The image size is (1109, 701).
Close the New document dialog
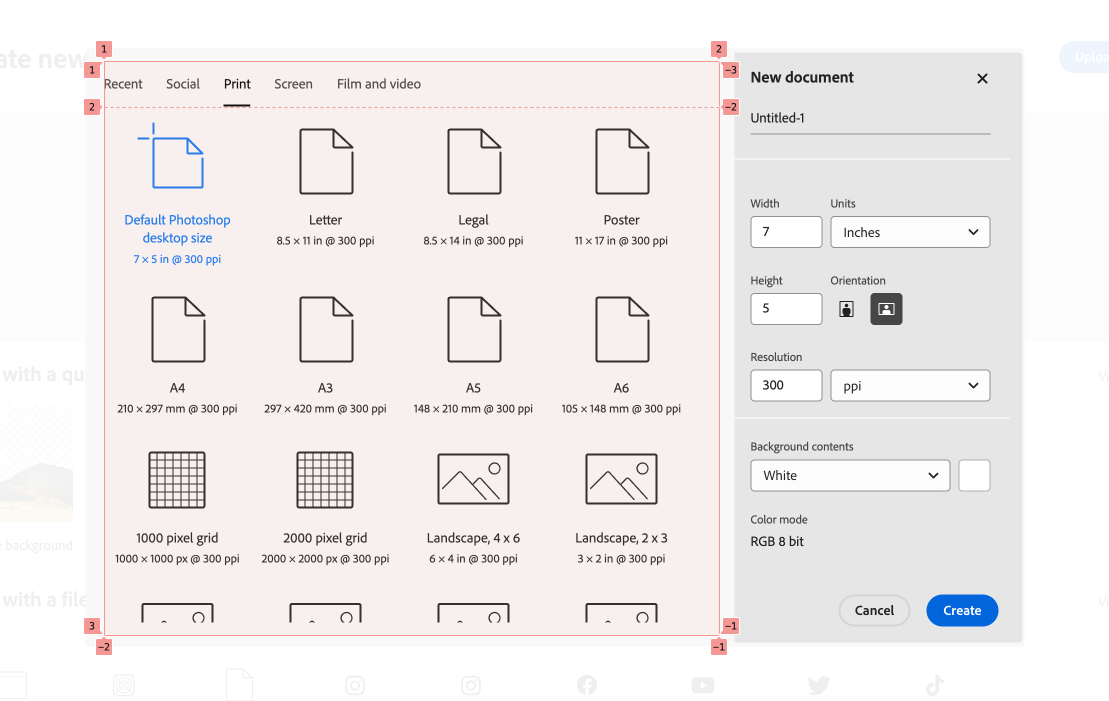982,78
